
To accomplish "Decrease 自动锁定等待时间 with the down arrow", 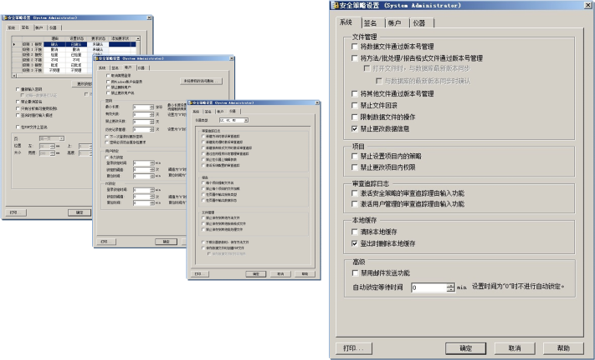I will click(450, 290).
